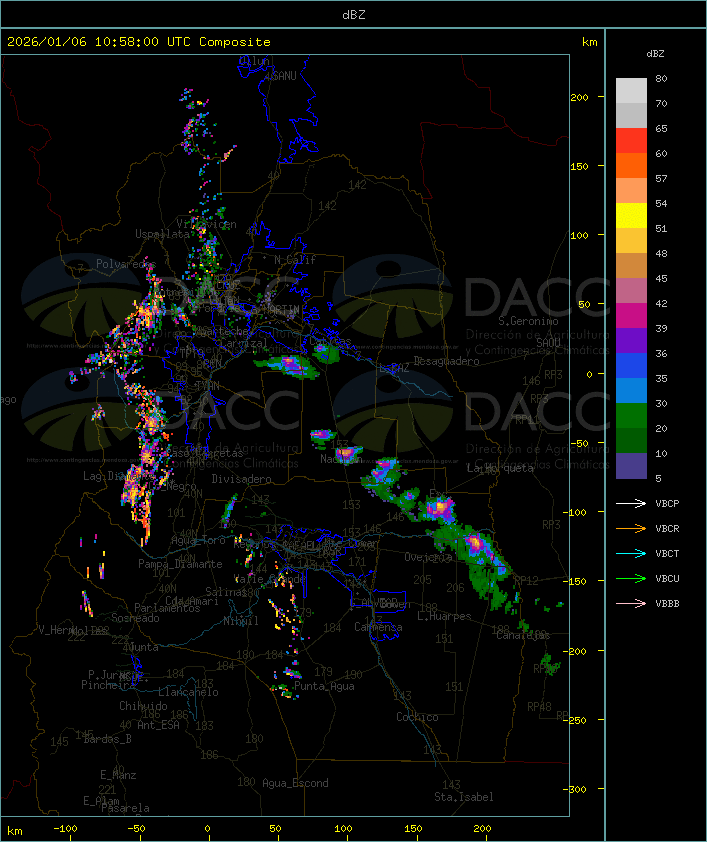Click the Chihuido place label
The width and height of the screenshot is (707, 842).
tap(143, 706)
